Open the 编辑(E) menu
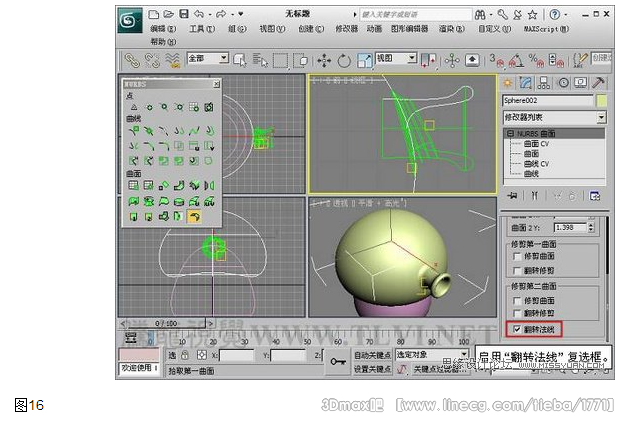643x422 pixels. pos(163,29)
